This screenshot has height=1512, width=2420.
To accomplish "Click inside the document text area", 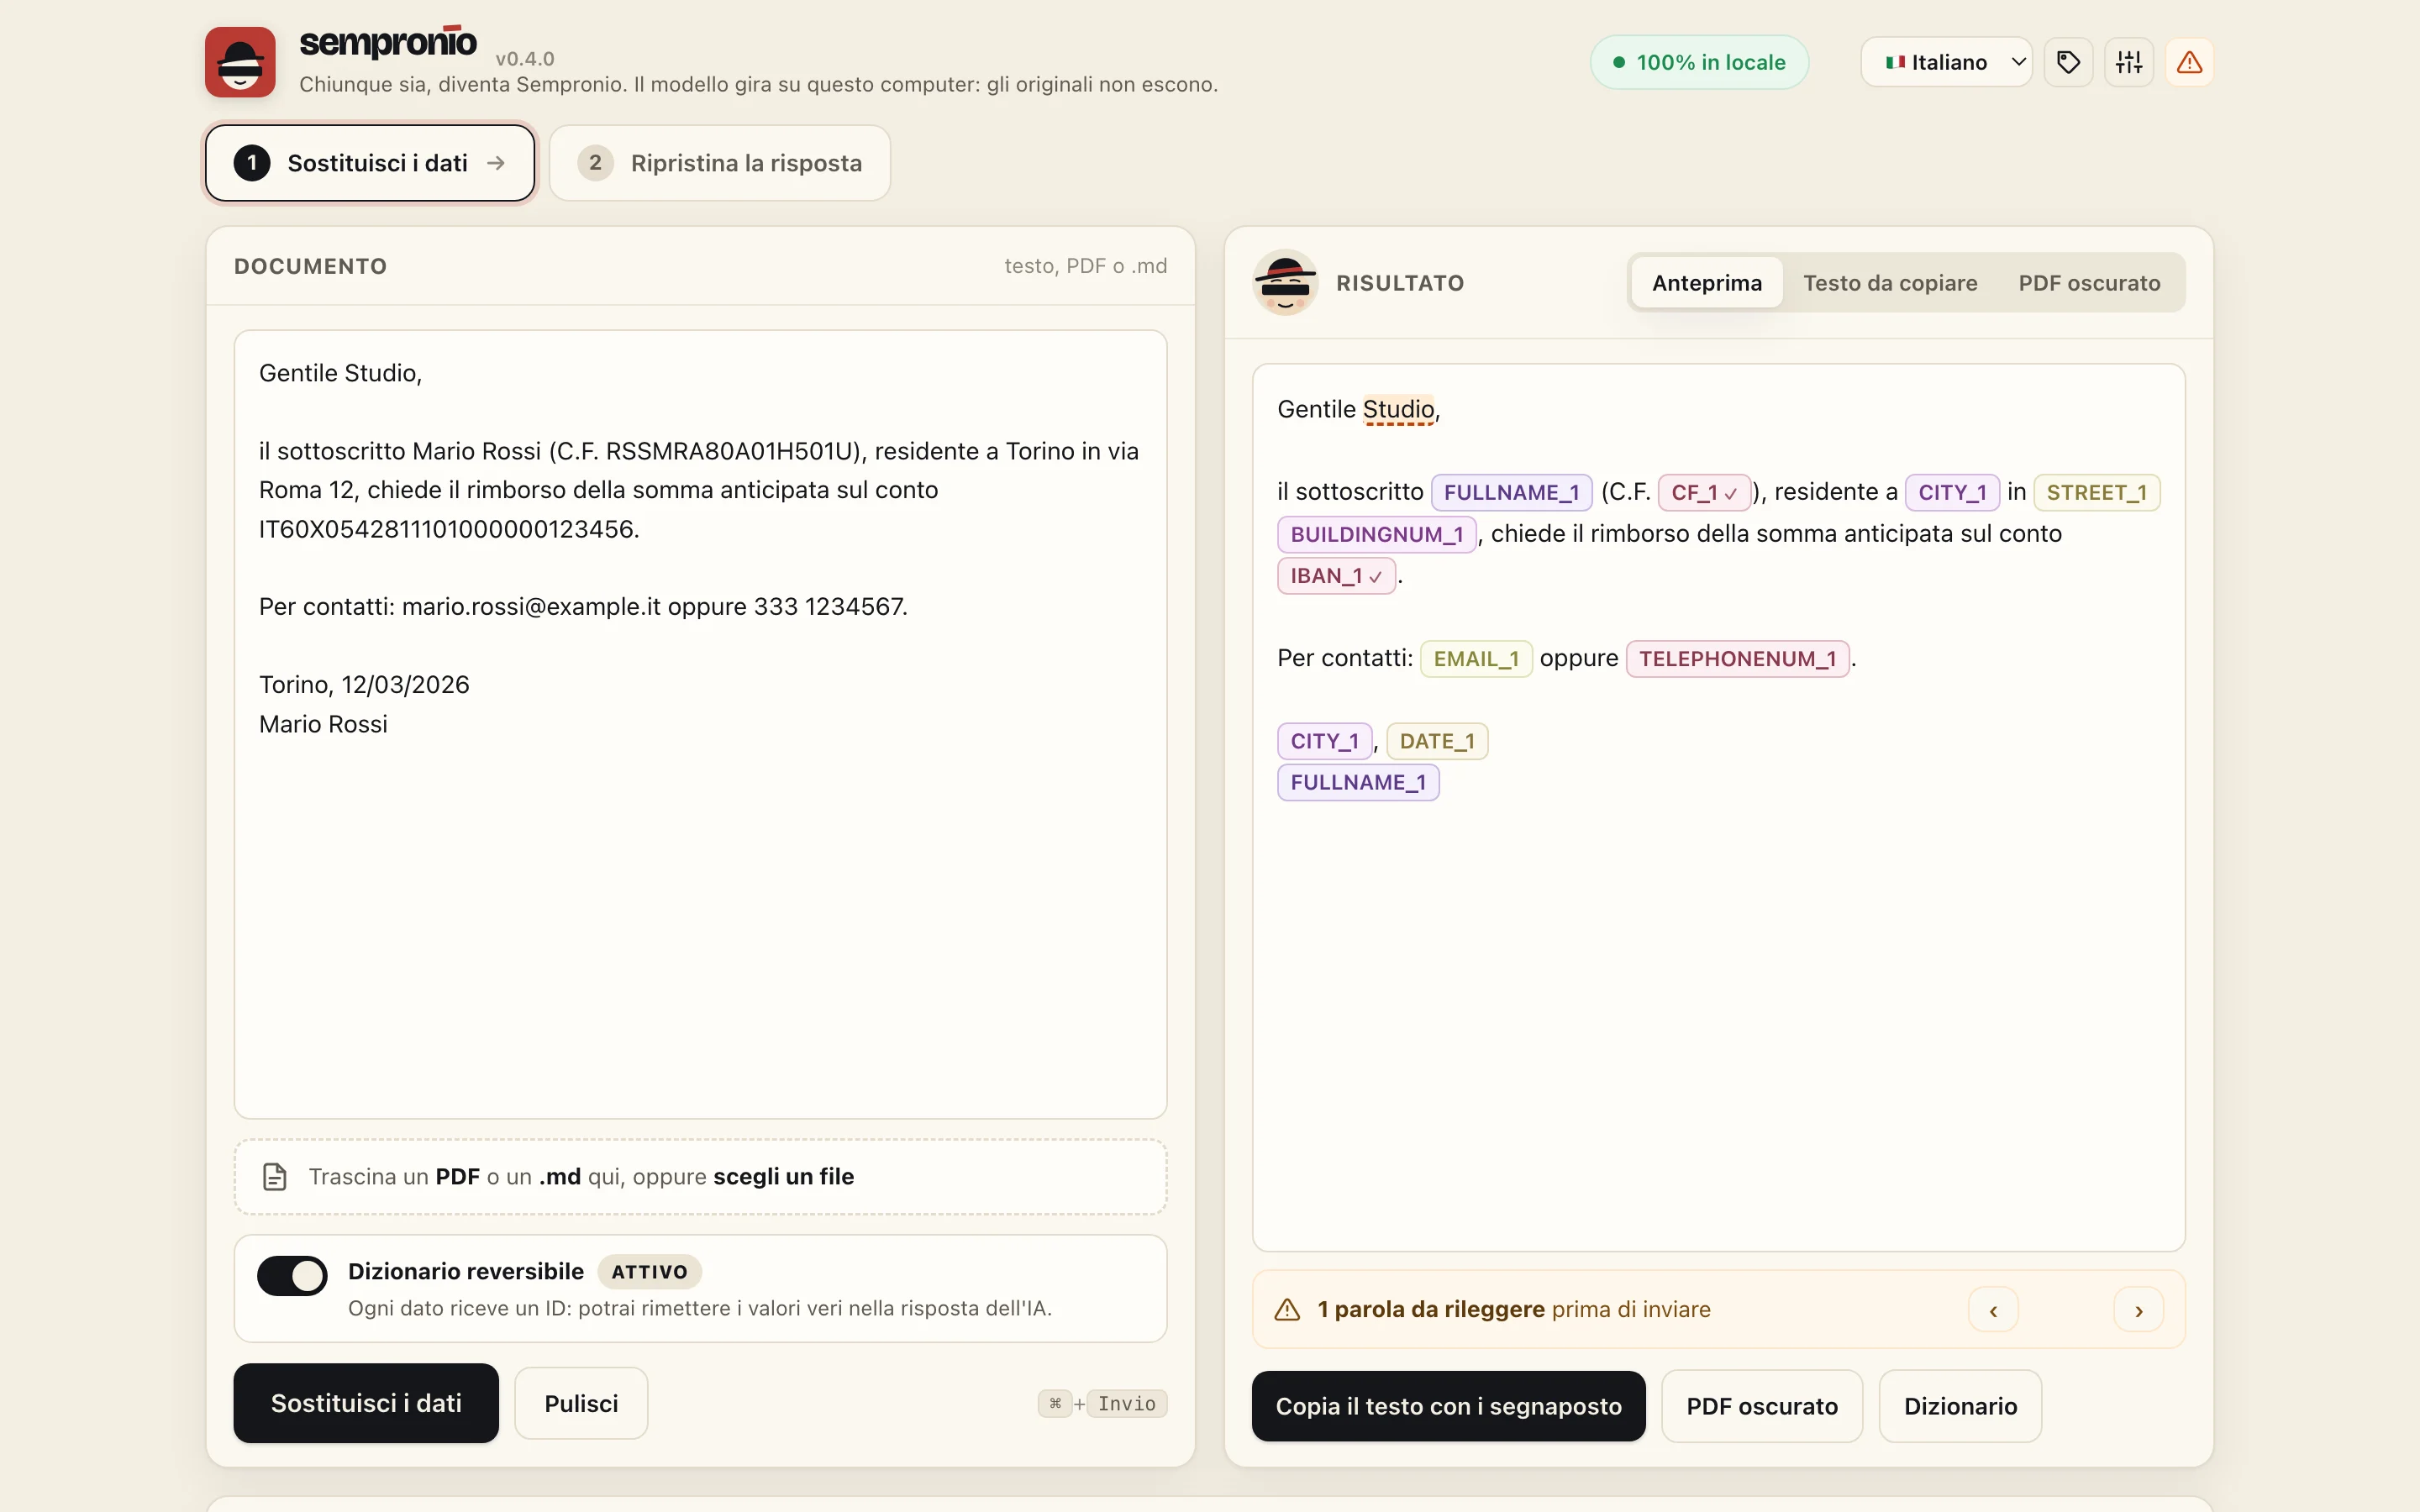I will [x=700, y=724].
